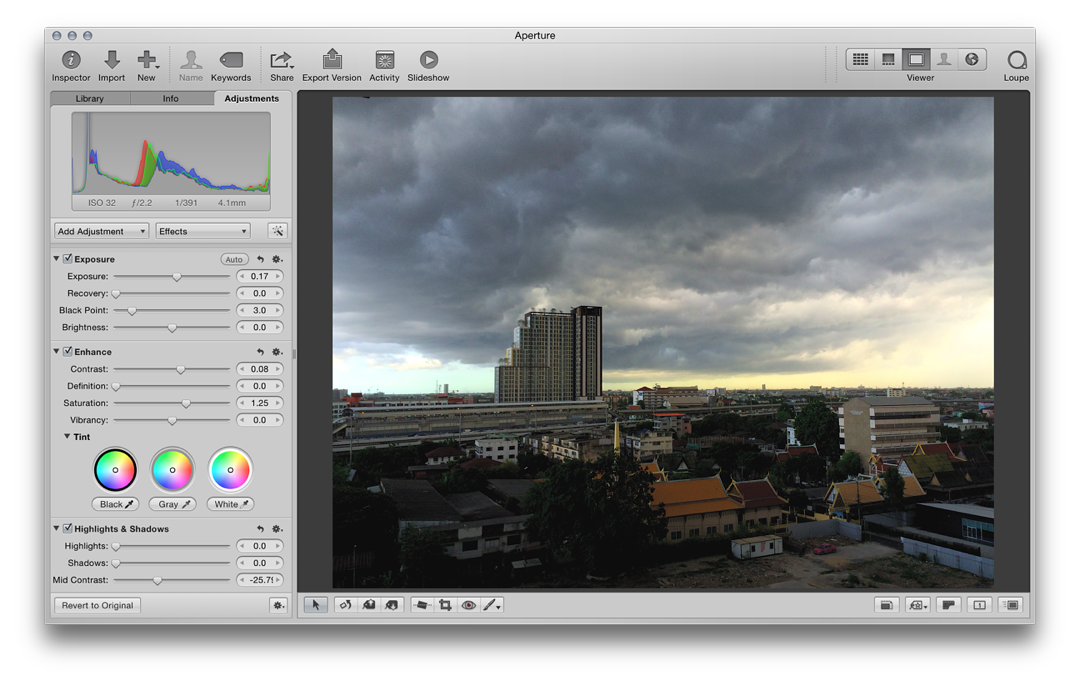Activate the Loupe tool

1017,66
